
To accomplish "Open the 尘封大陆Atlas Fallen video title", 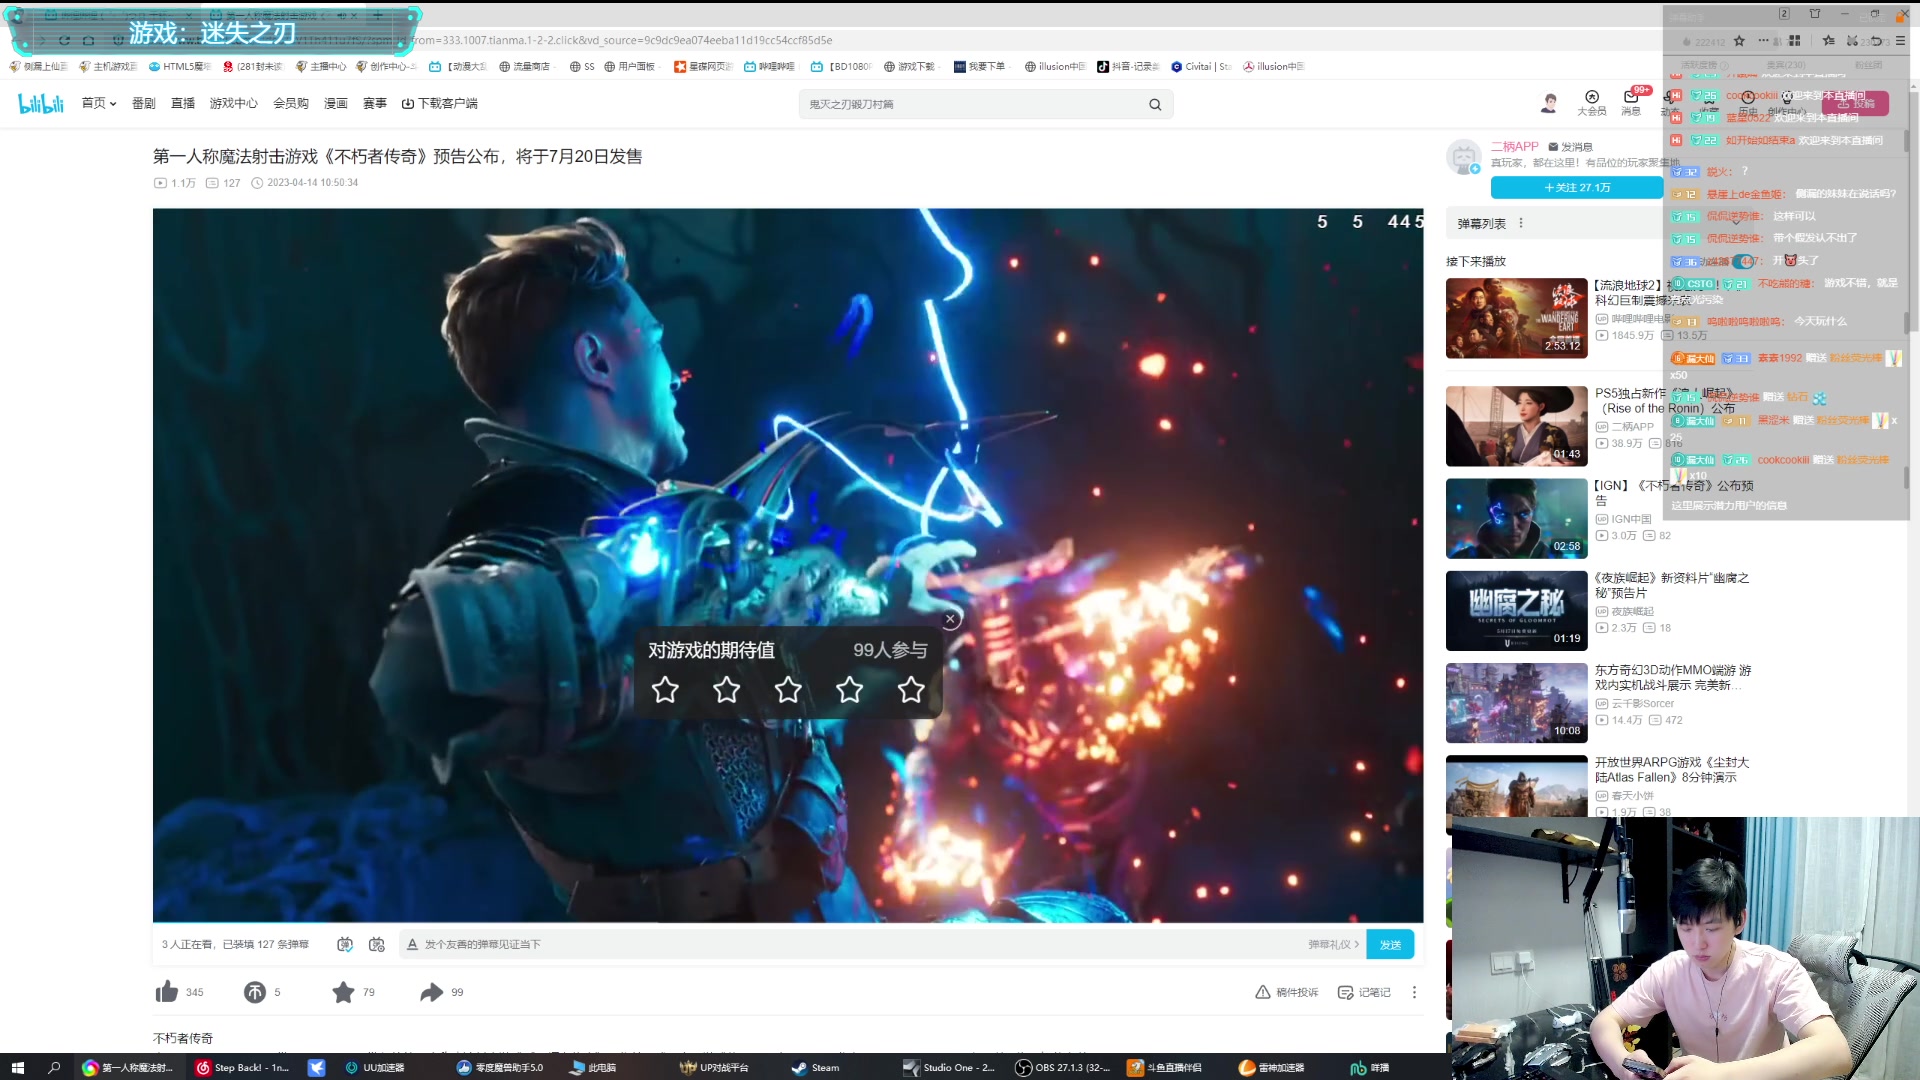I will coord(1671,769).
